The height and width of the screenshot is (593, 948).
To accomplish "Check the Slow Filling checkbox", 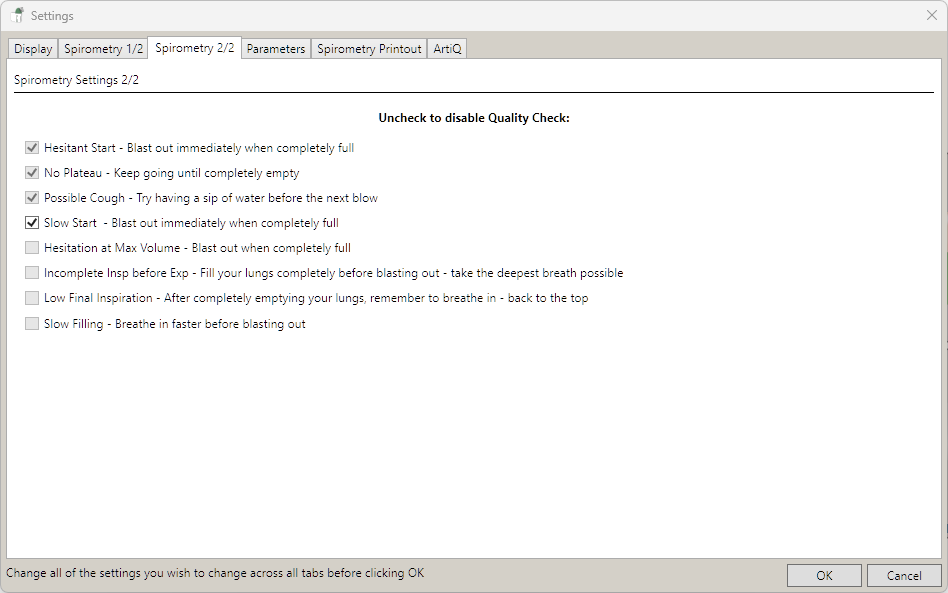I will click(32, 324).
